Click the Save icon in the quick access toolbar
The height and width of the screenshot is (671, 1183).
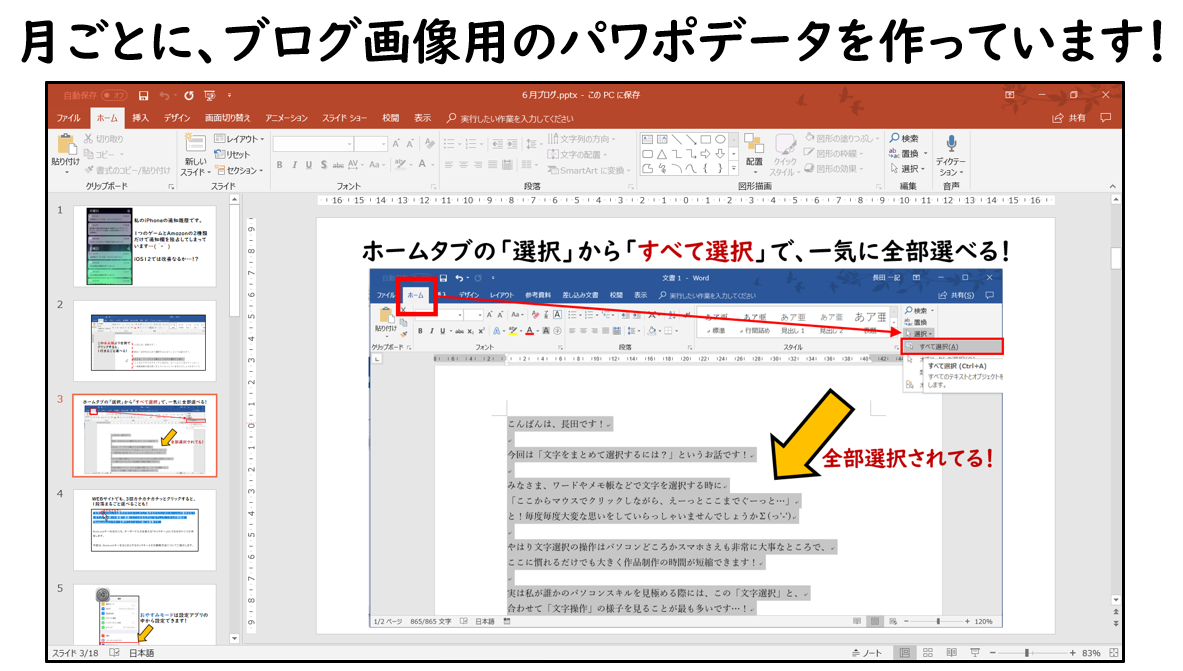pyautogui.click(x=144, y=95)
